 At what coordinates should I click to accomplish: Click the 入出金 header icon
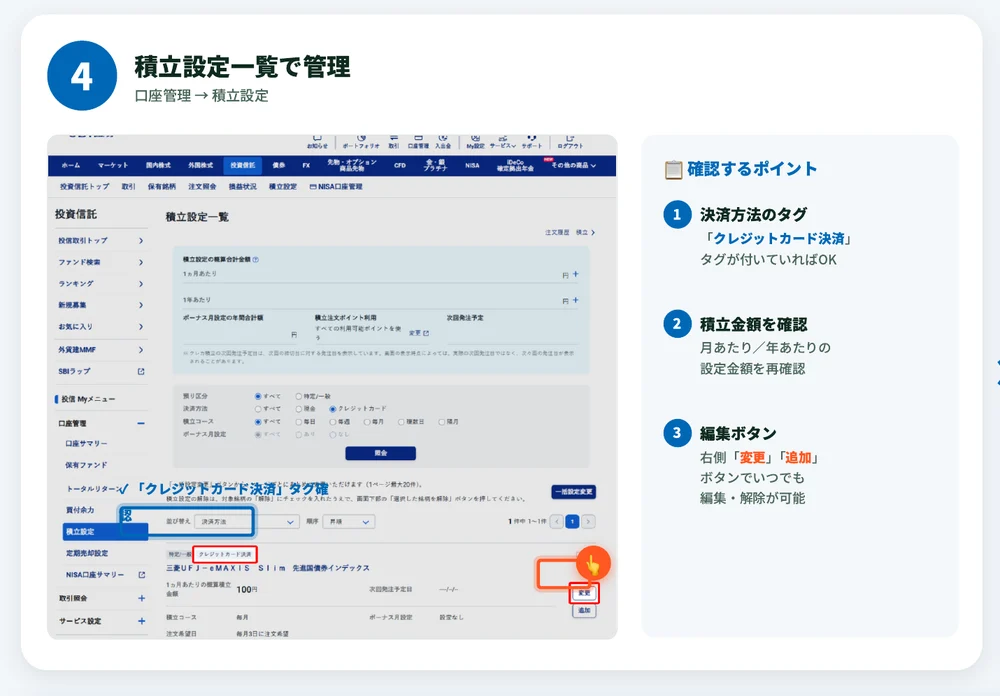pos(443,142)
